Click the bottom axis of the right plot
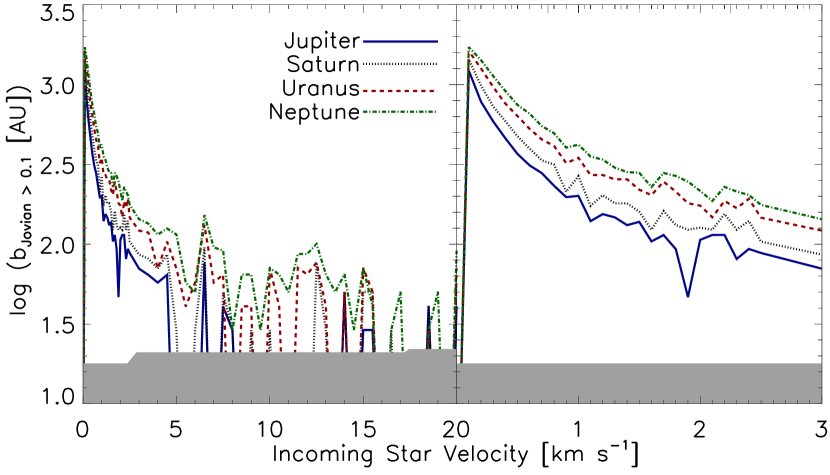Viewport: 830px width, 475px height. click(x=640, y=403)
